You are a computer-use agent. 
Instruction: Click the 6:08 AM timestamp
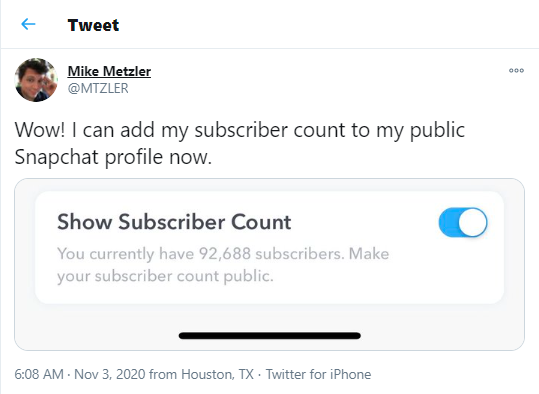click(x=39, y=374)
